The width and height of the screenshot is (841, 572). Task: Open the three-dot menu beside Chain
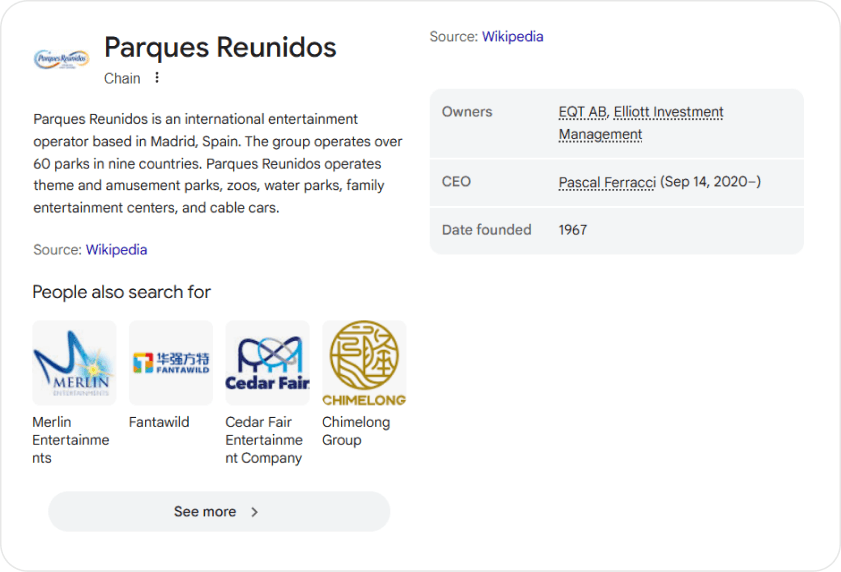click(x=157, y=78)
